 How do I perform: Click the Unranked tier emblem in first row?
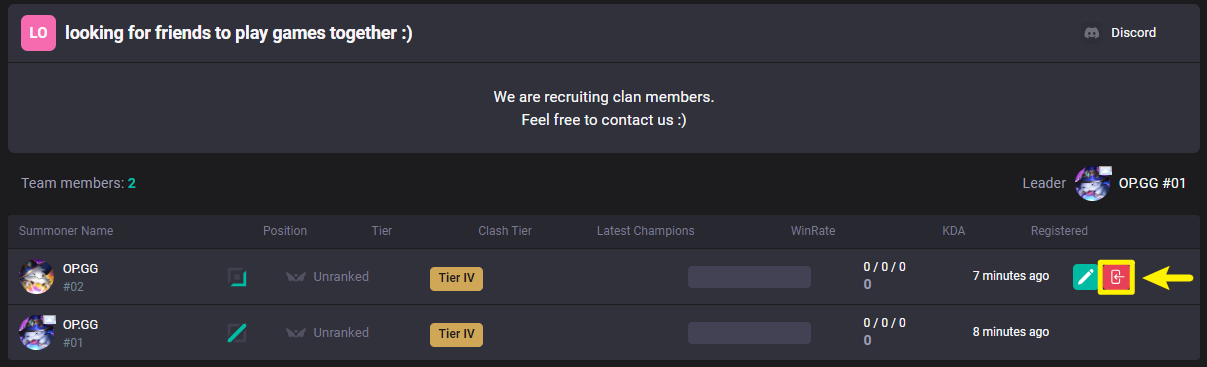tap(296, 277)
